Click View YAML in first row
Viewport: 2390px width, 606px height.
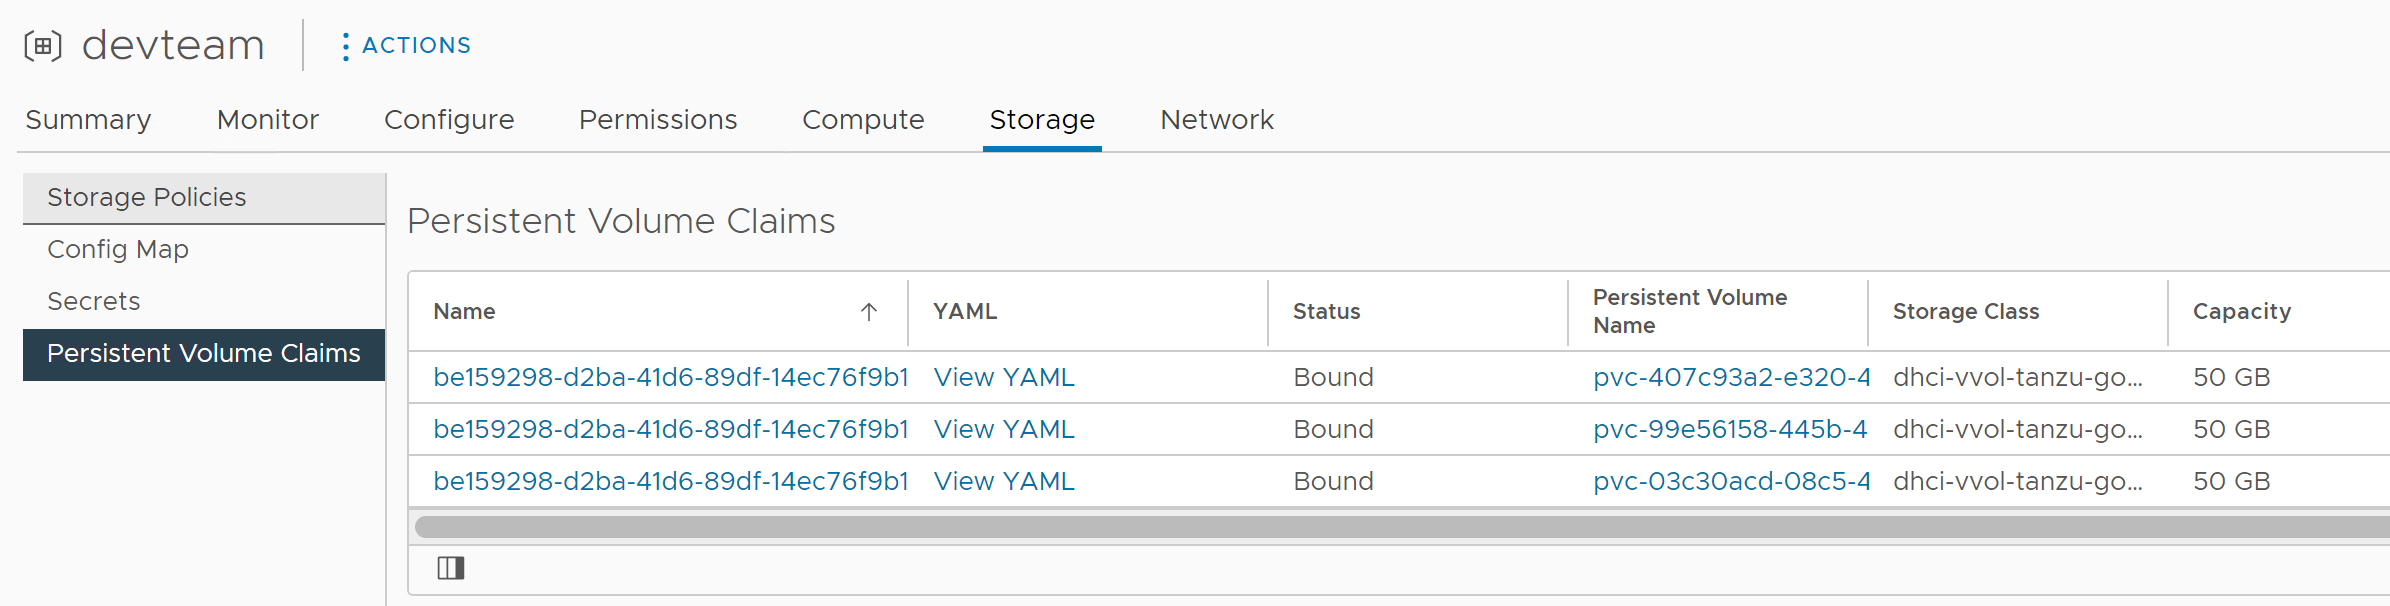[1004, 377]
